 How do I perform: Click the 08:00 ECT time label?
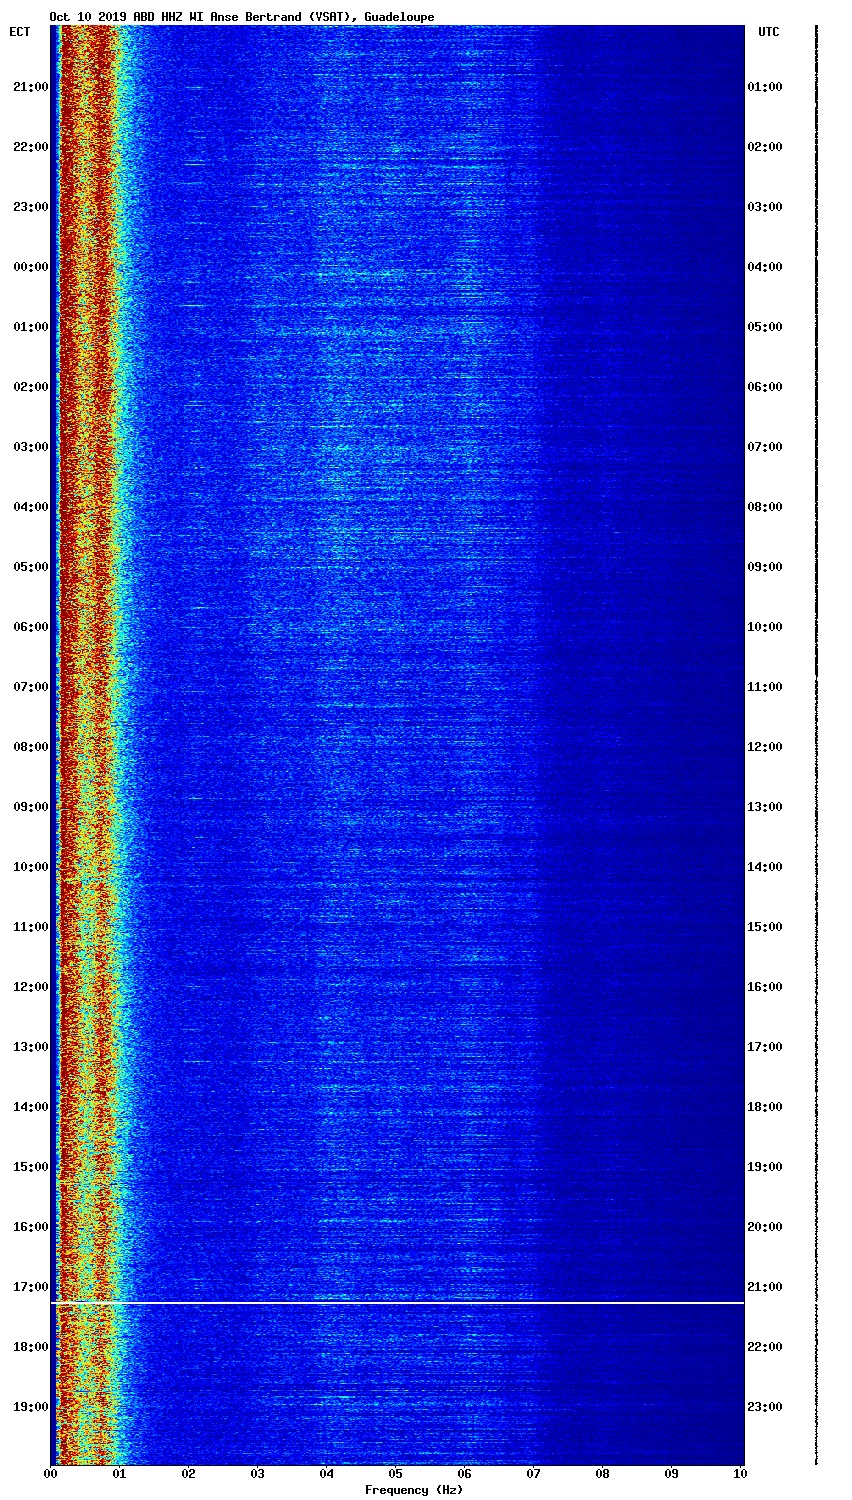(30, 747)
